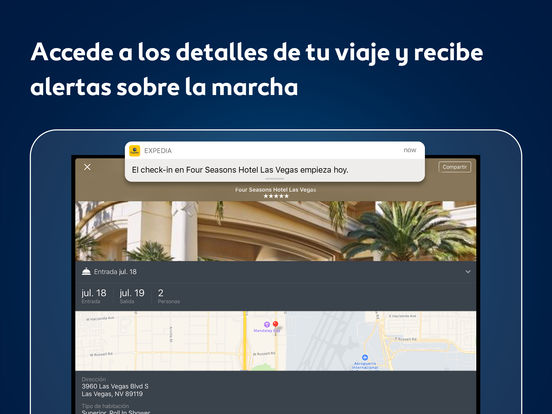Screen dimensions: 552x414
Task: Click the airport marker on the map
Action: coord(365,357)
